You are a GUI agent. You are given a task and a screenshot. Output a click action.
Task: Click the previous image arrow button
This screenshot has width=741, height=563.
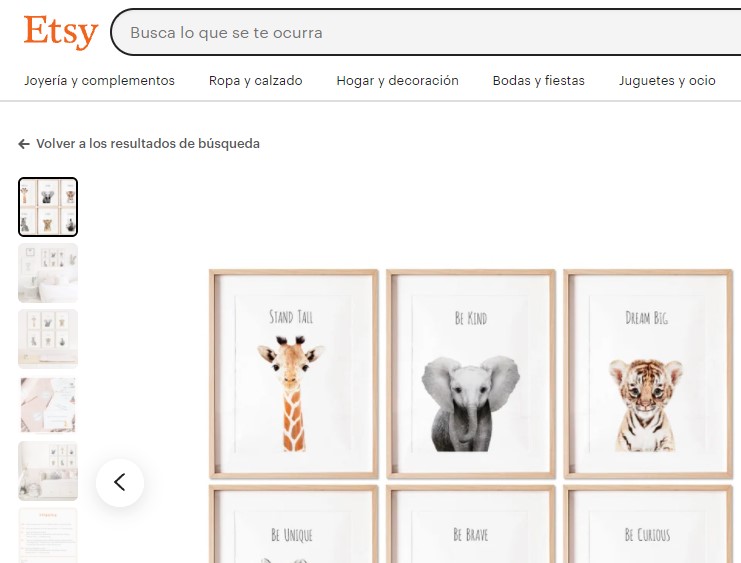(x=120, y=483)
